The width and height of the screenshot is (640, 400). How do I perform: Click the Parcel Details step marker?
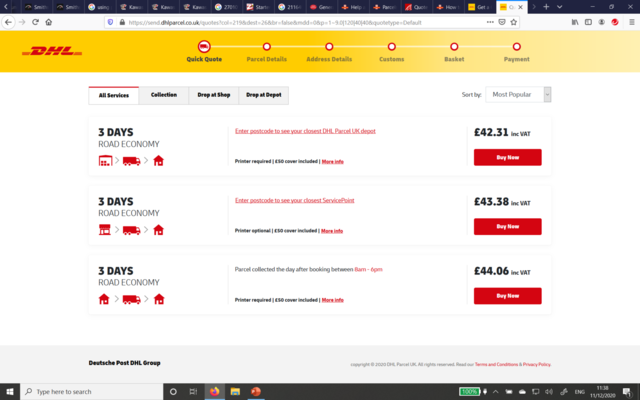pos(267,47)
